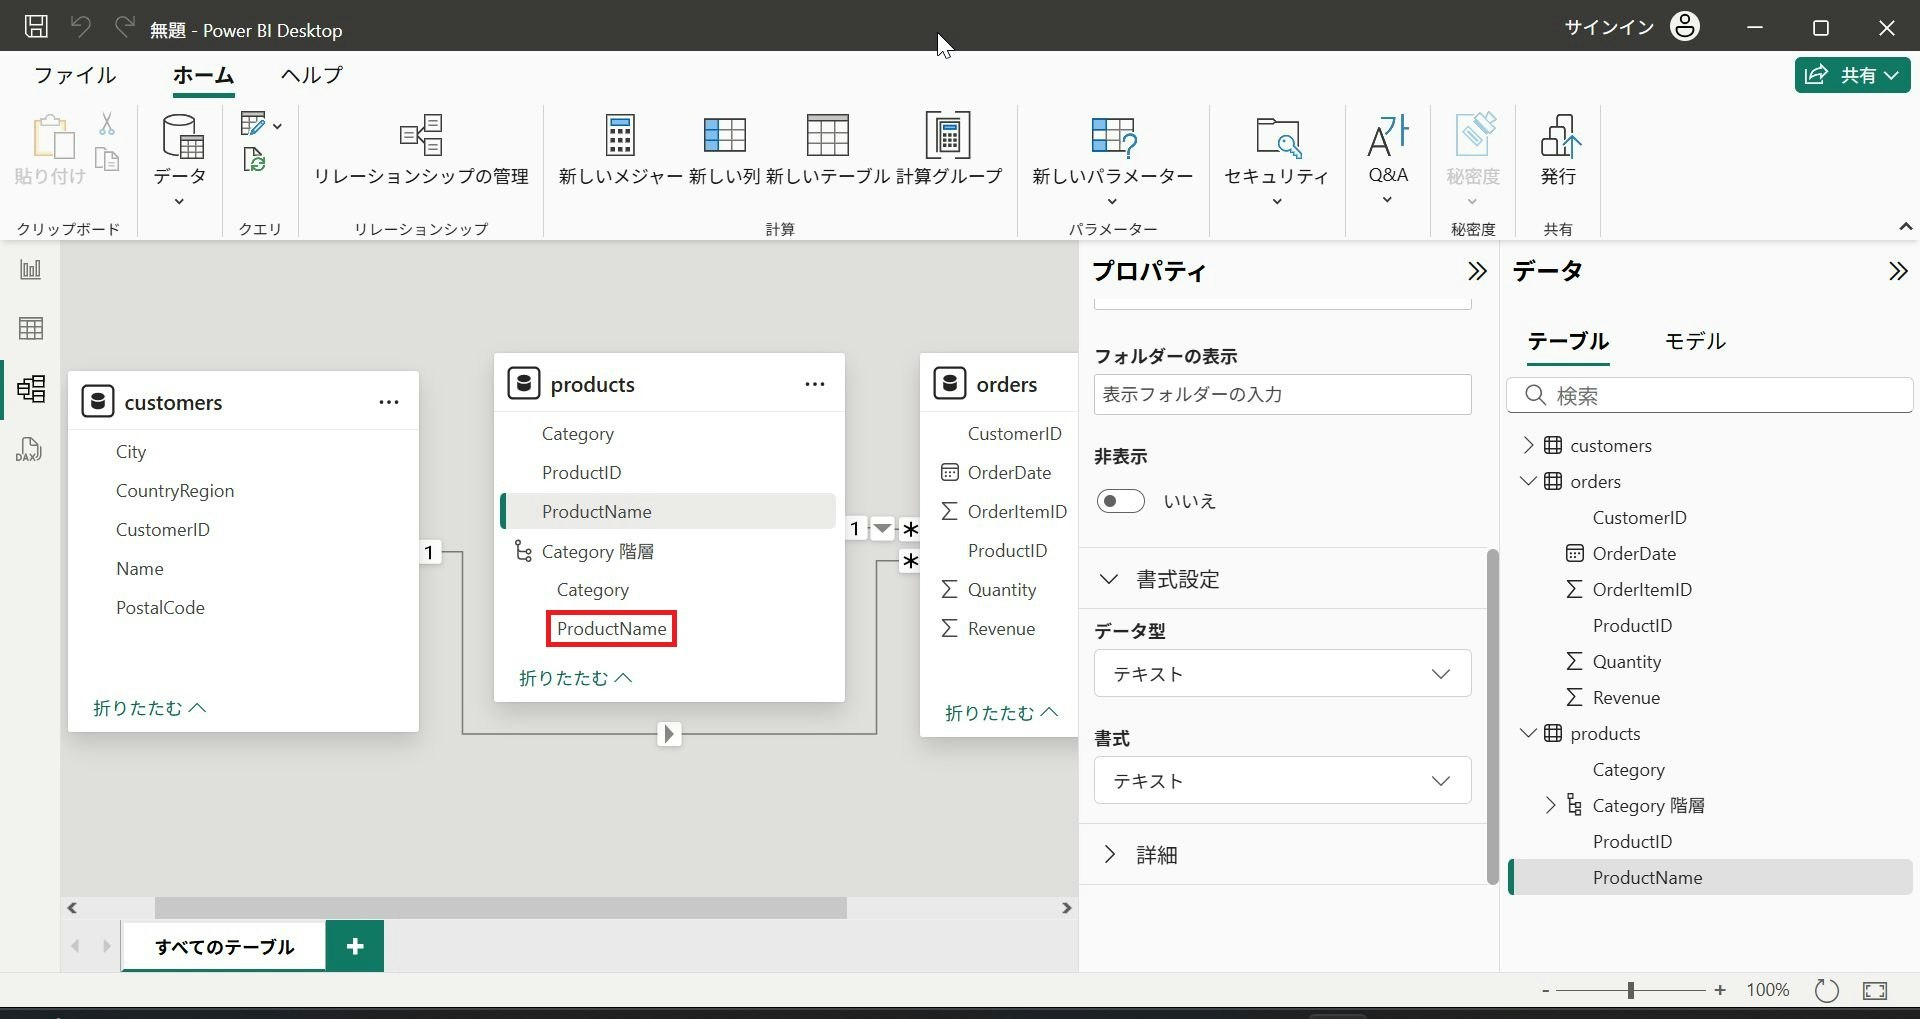The height and width of the screenshot is (1019, 1920).
Task: Select ProductID field in products card
Action: click(x=581, y=472)
